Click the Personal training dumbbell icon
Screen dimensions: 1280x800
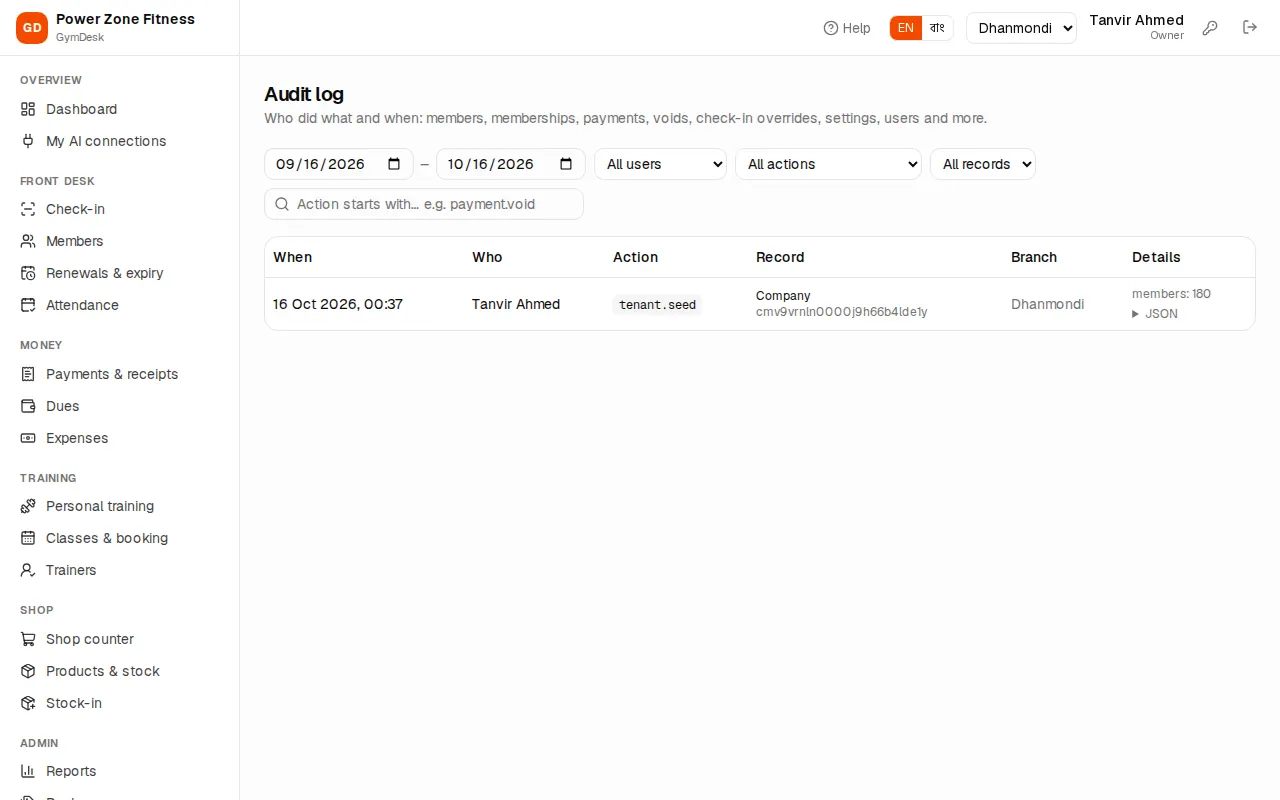(x=28, y=506)
